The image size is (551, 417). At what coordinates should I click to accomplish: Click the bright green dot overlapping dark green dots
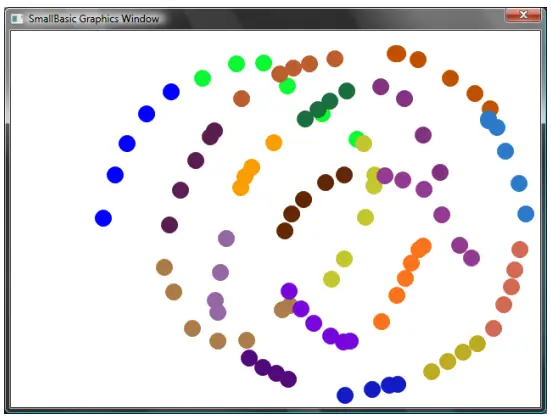[x=323, y=115]
